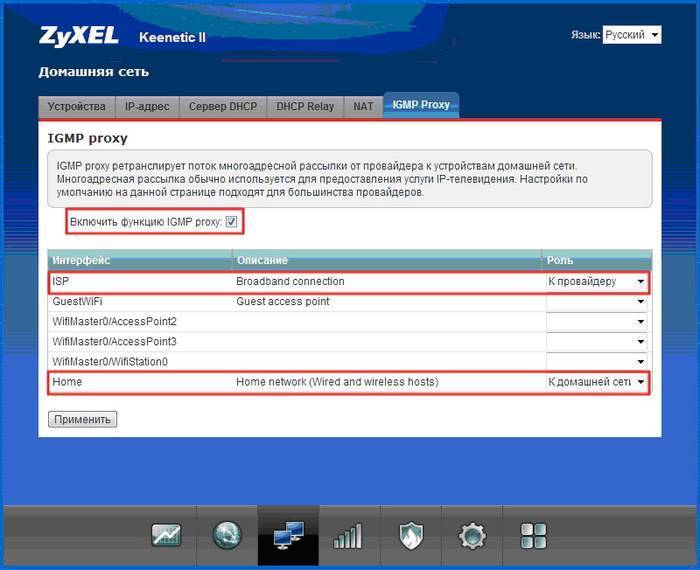Select the WifiMaster0/AccessPoint3 interface name

click(x=114, y=342)
